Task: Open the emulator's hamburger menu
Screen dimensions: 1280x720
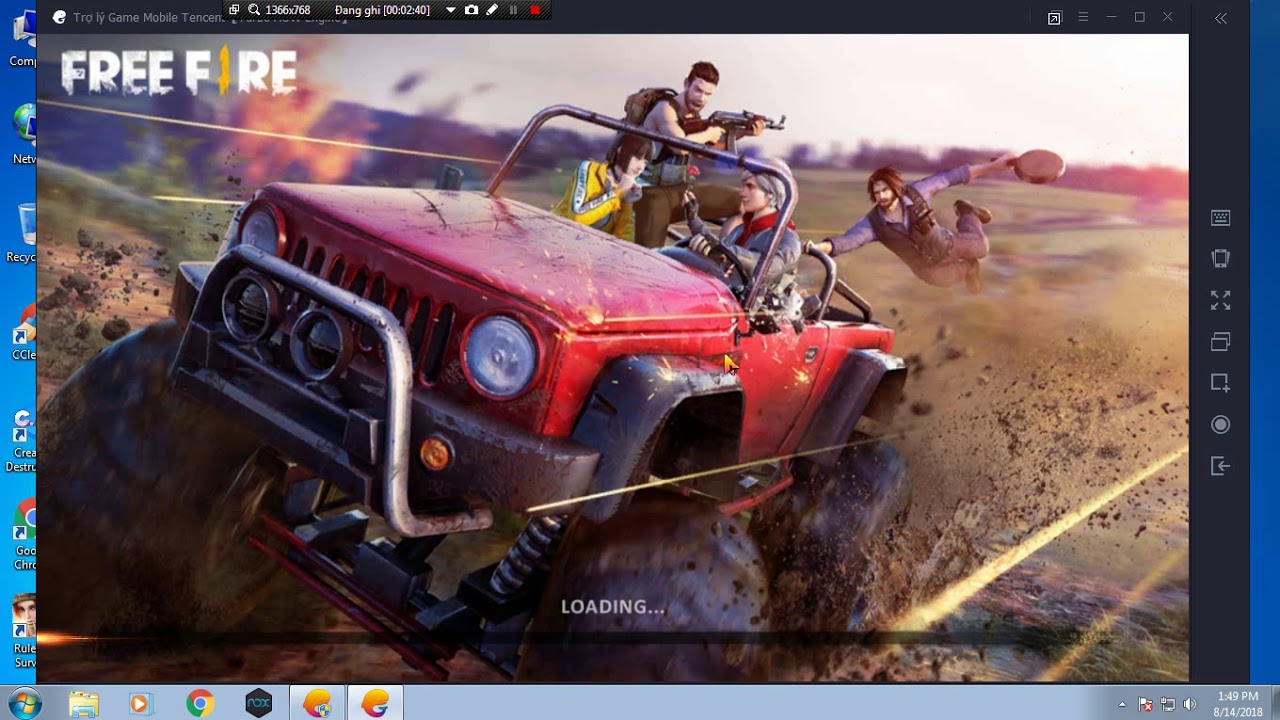Action: [x=1083, y=17]
